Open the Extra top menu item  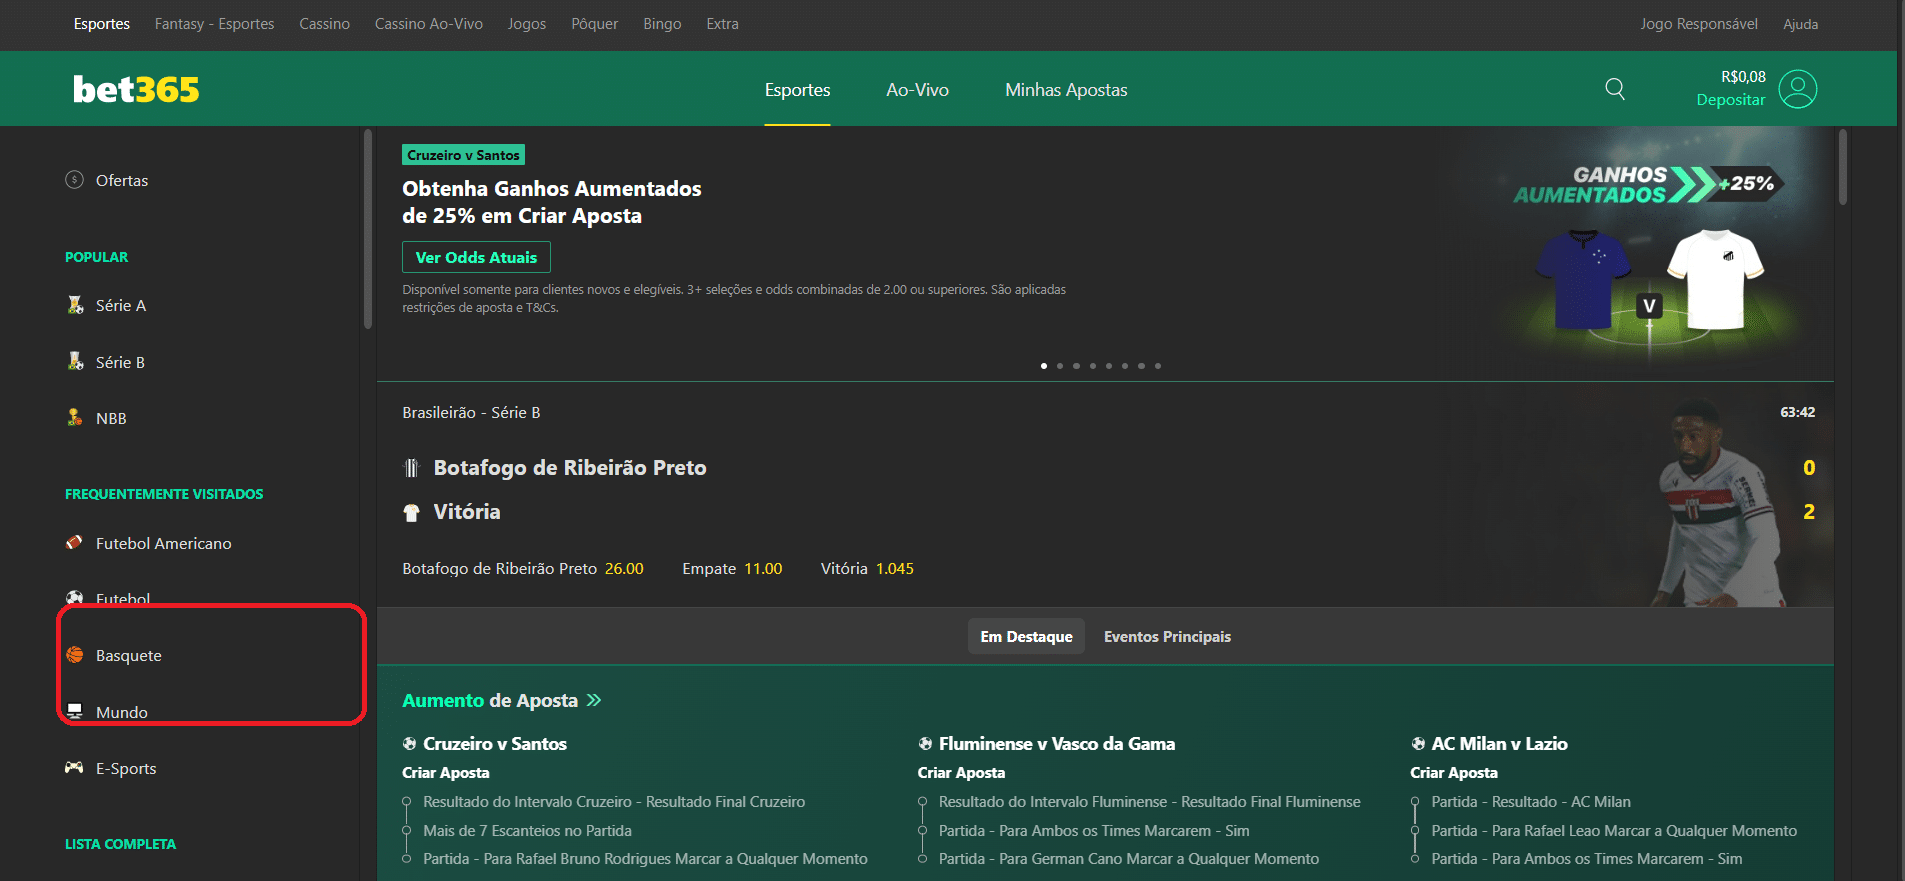pyautogui.click(x=722, y=24)
